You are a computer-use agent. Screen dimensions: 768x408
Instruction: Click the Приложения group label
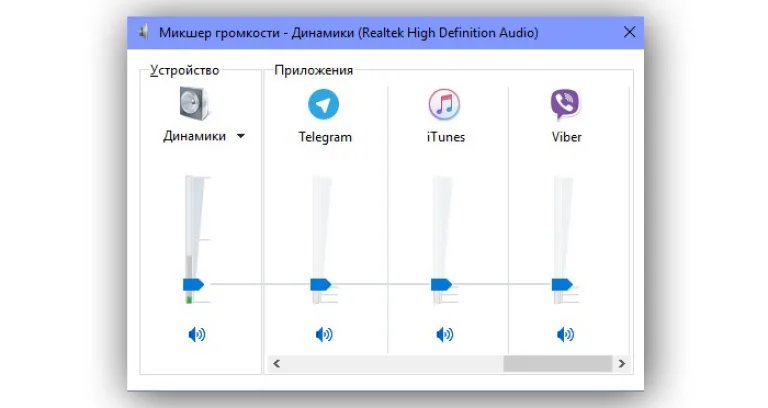[x=313, y=71]
